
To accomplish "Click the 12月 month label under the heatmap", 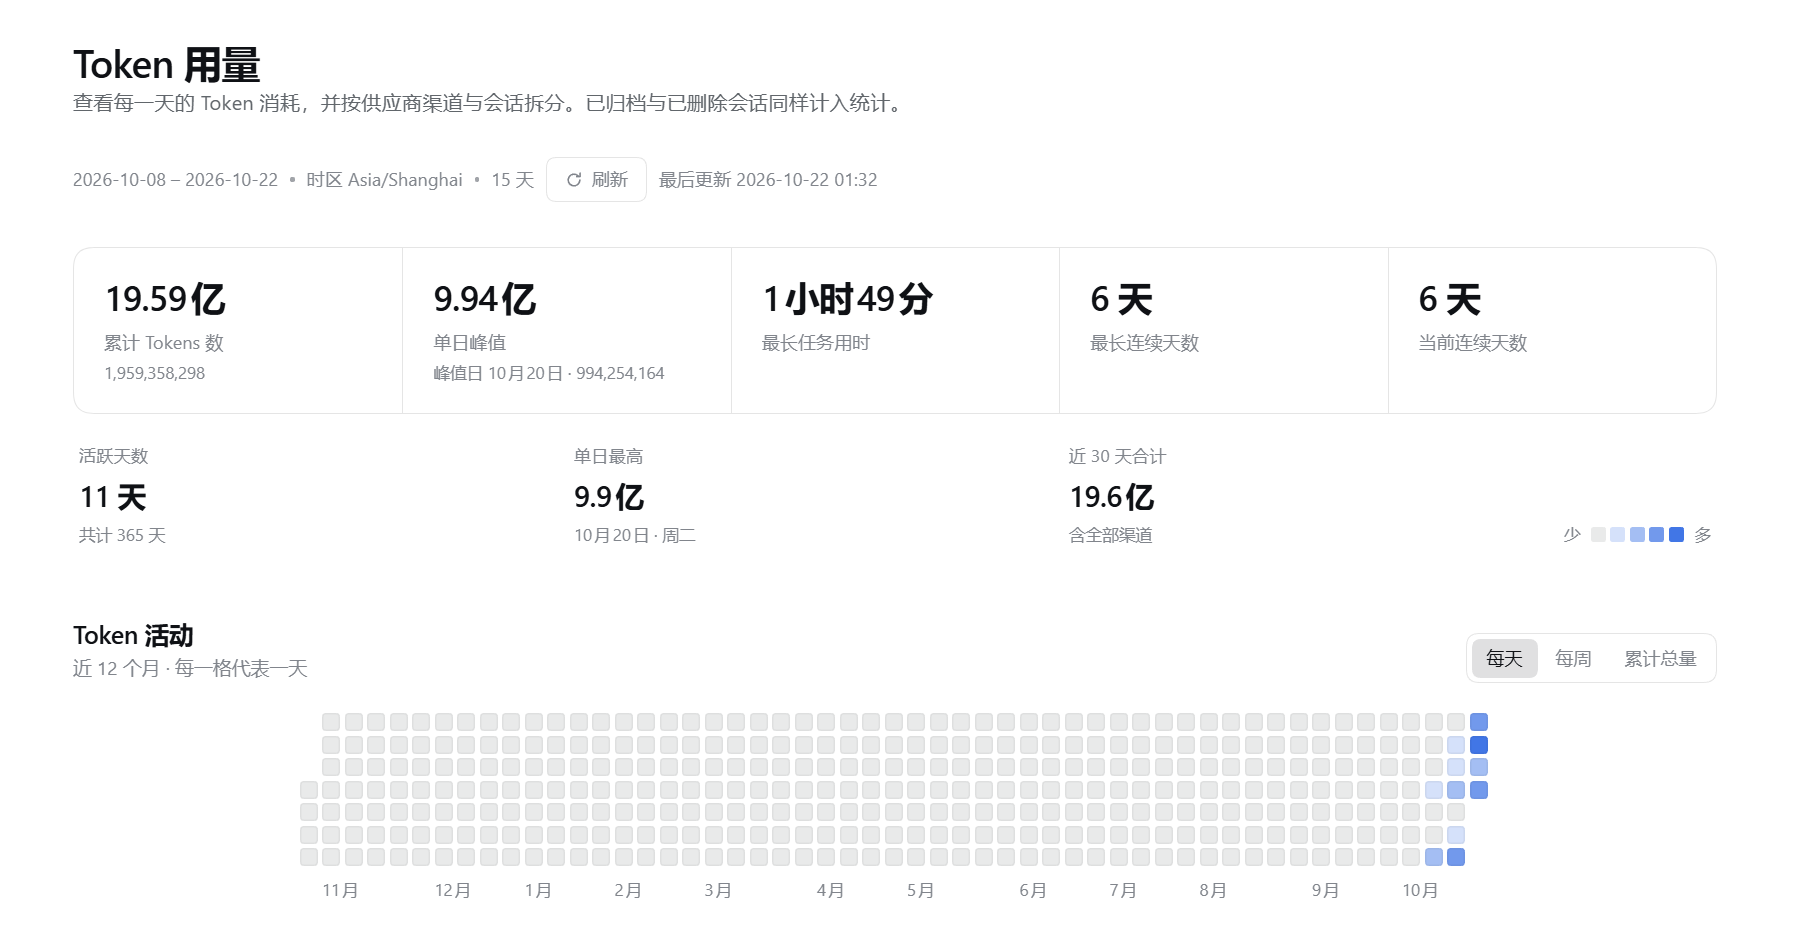I will (x=452, y=890).
